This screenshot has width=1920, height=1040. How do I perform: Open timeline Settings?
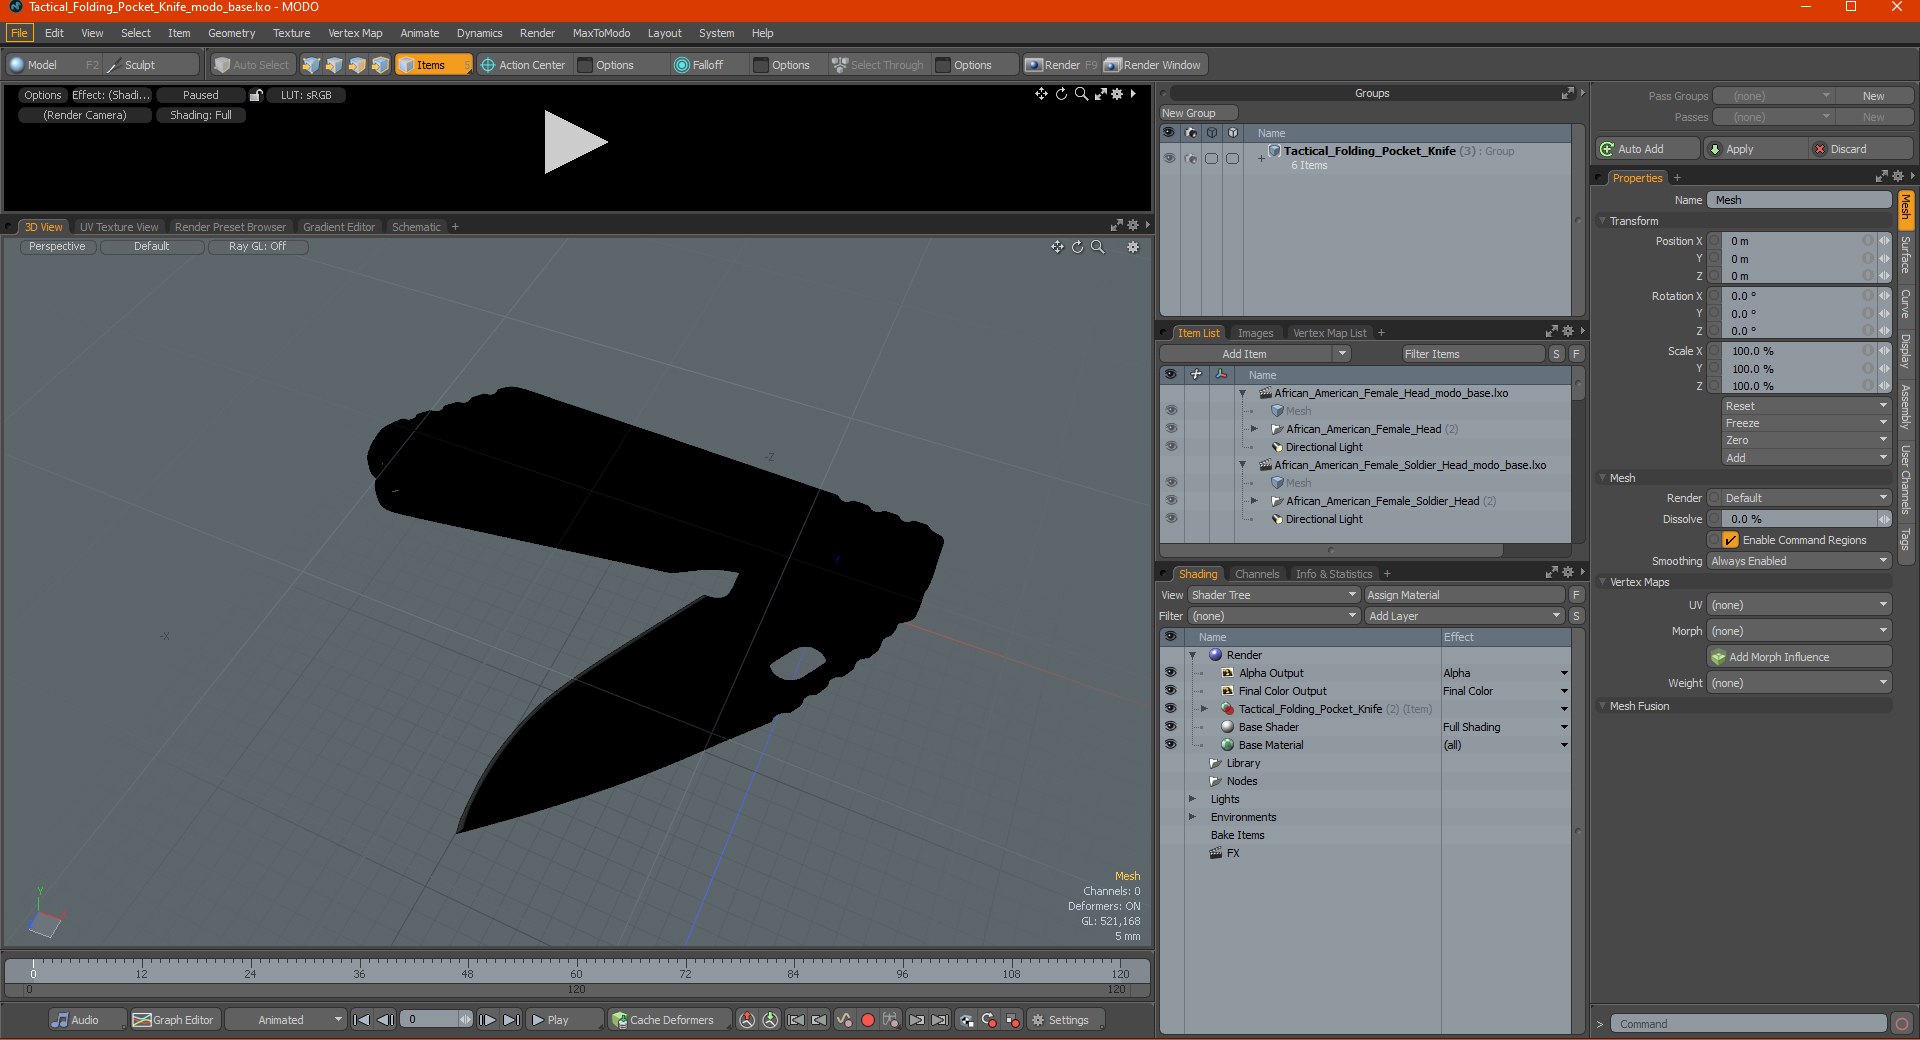point(1067,1020)
